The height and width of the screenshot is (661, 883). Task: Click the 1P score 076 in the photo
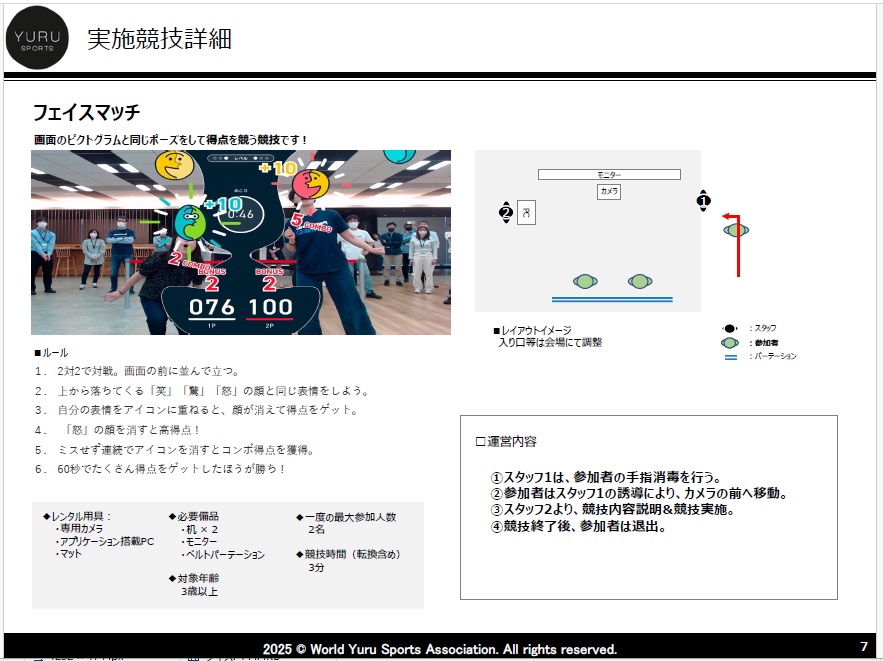coord(212,307)
